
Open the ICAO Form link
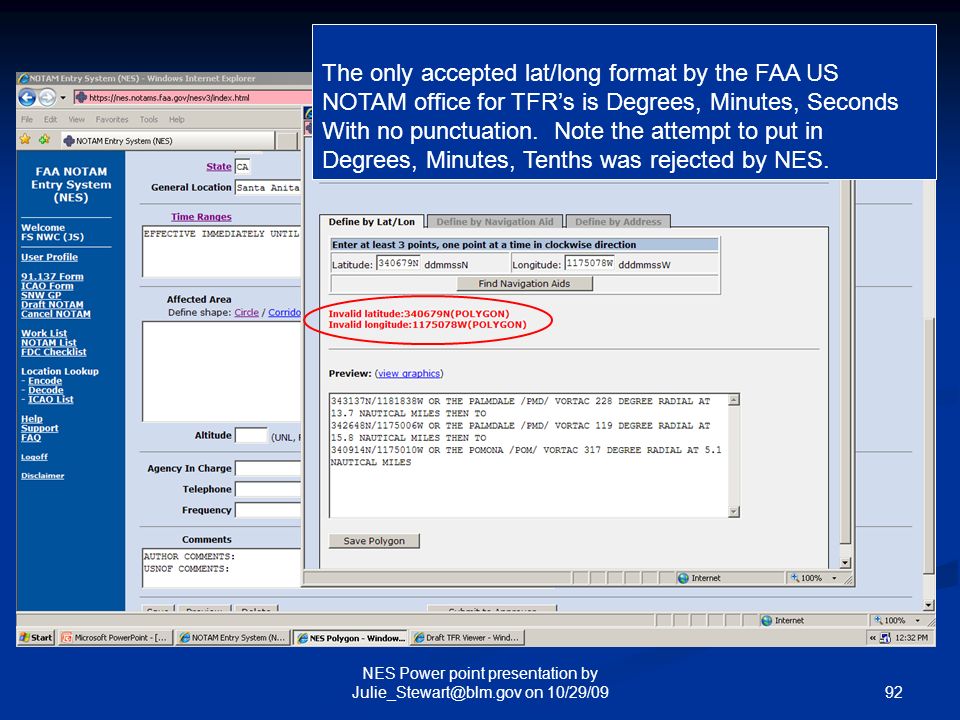(x=47, y=286)
